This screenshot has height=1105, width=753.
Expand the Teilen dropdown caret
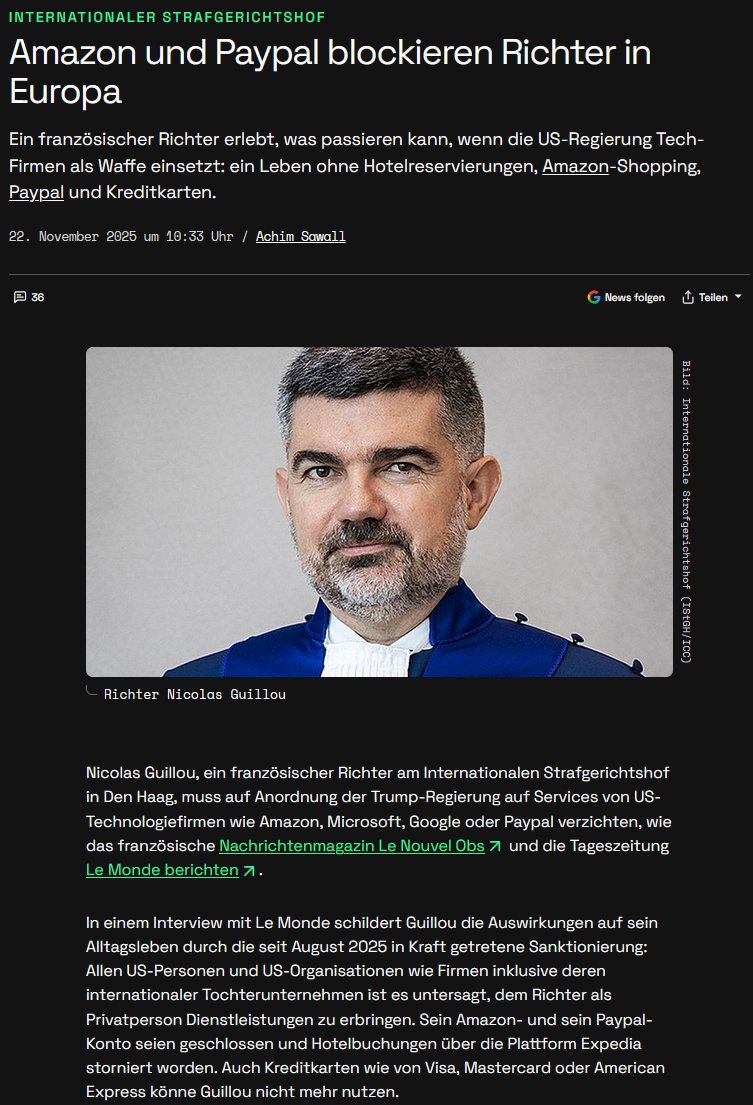click(x=738, y=297)
